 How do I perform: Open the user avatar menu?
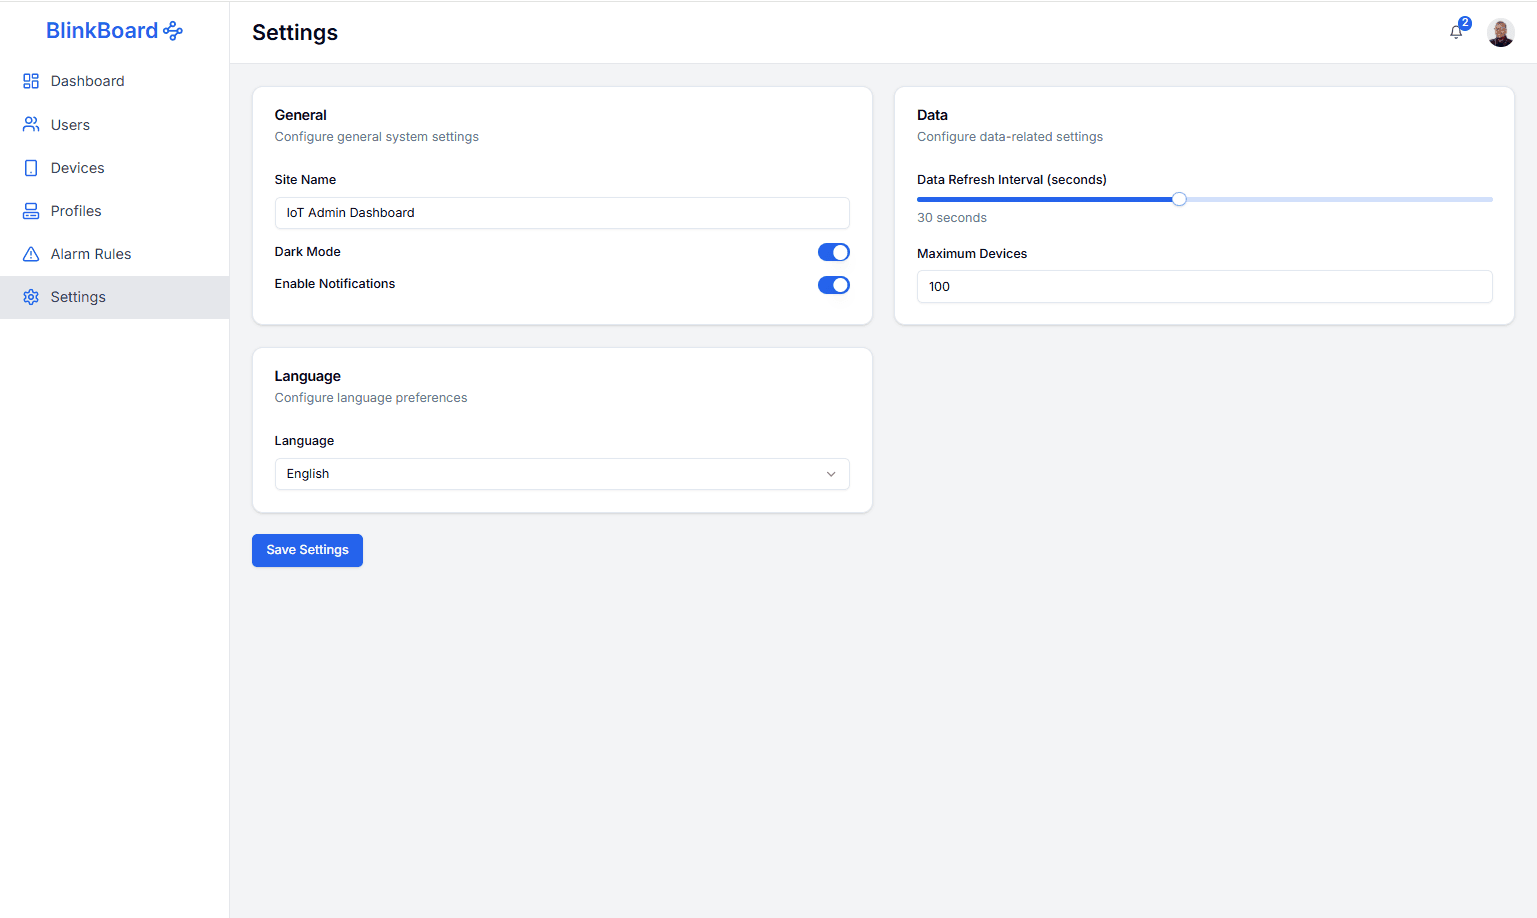click(1500, 33)
